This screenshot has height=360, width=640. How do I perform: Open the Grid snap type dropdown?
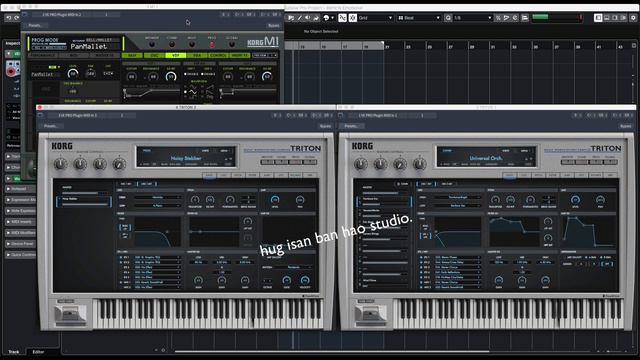pyautogui.click(x=375, y=18)
